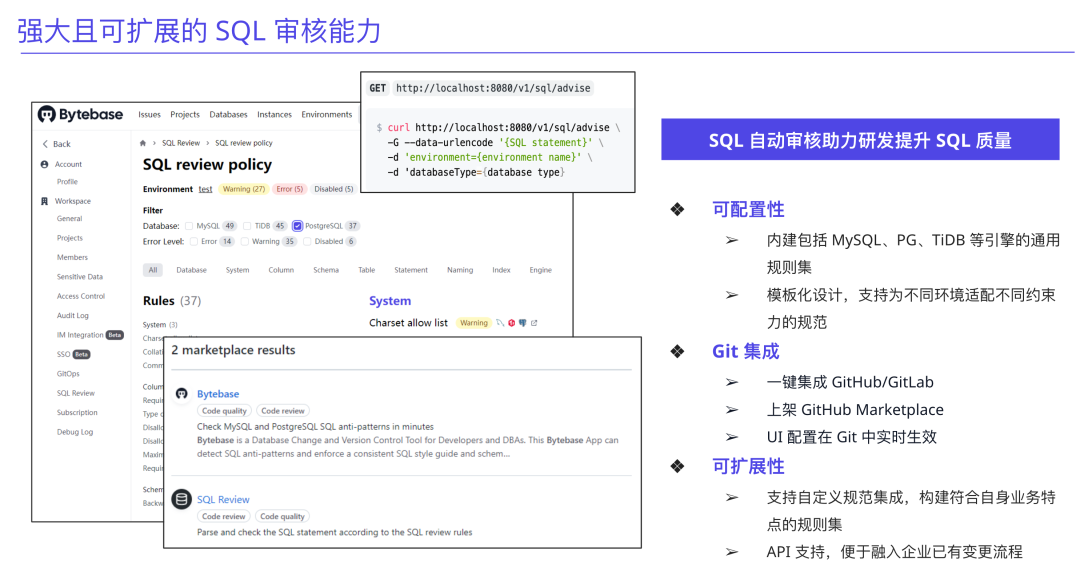Click Code review tag under SQL Review

(223, 516)
